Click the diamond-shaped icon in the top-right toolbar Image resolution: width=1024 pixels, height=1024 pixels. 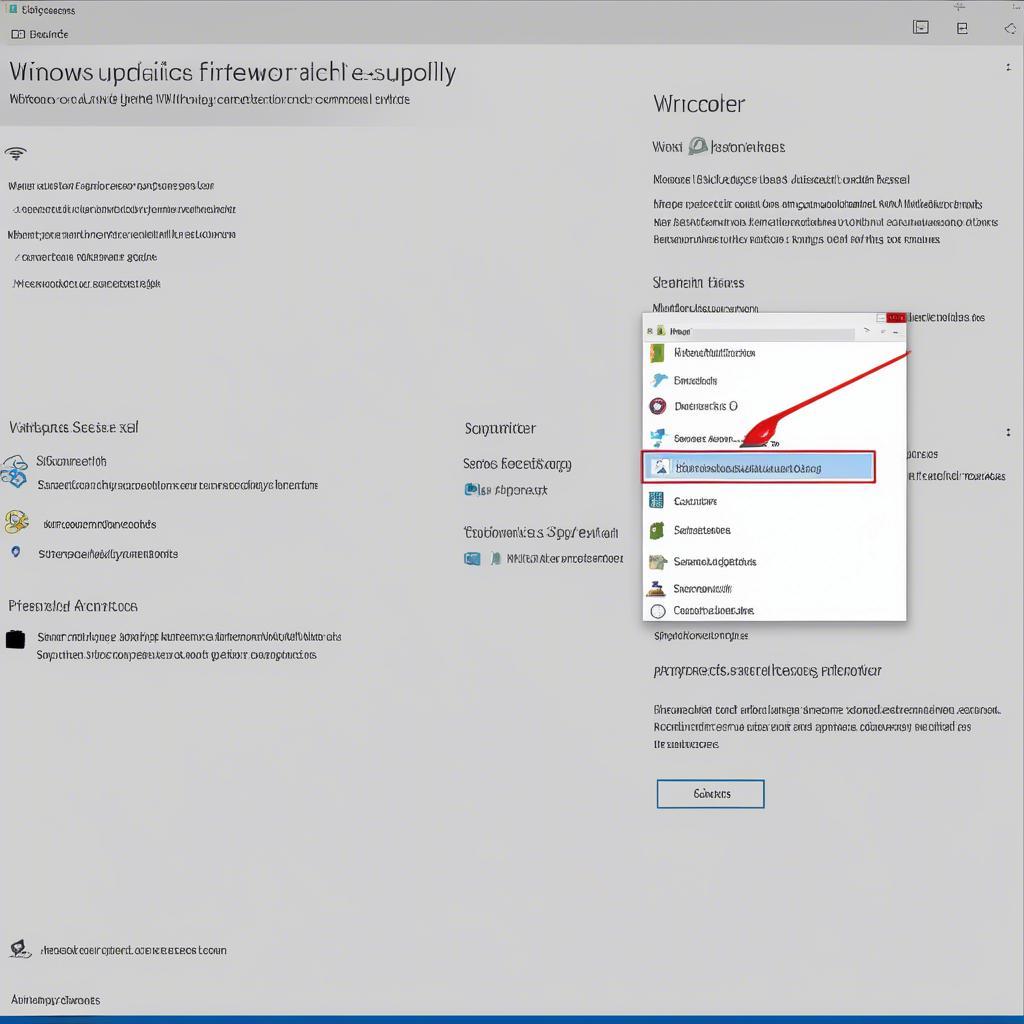click(1010, 29)
